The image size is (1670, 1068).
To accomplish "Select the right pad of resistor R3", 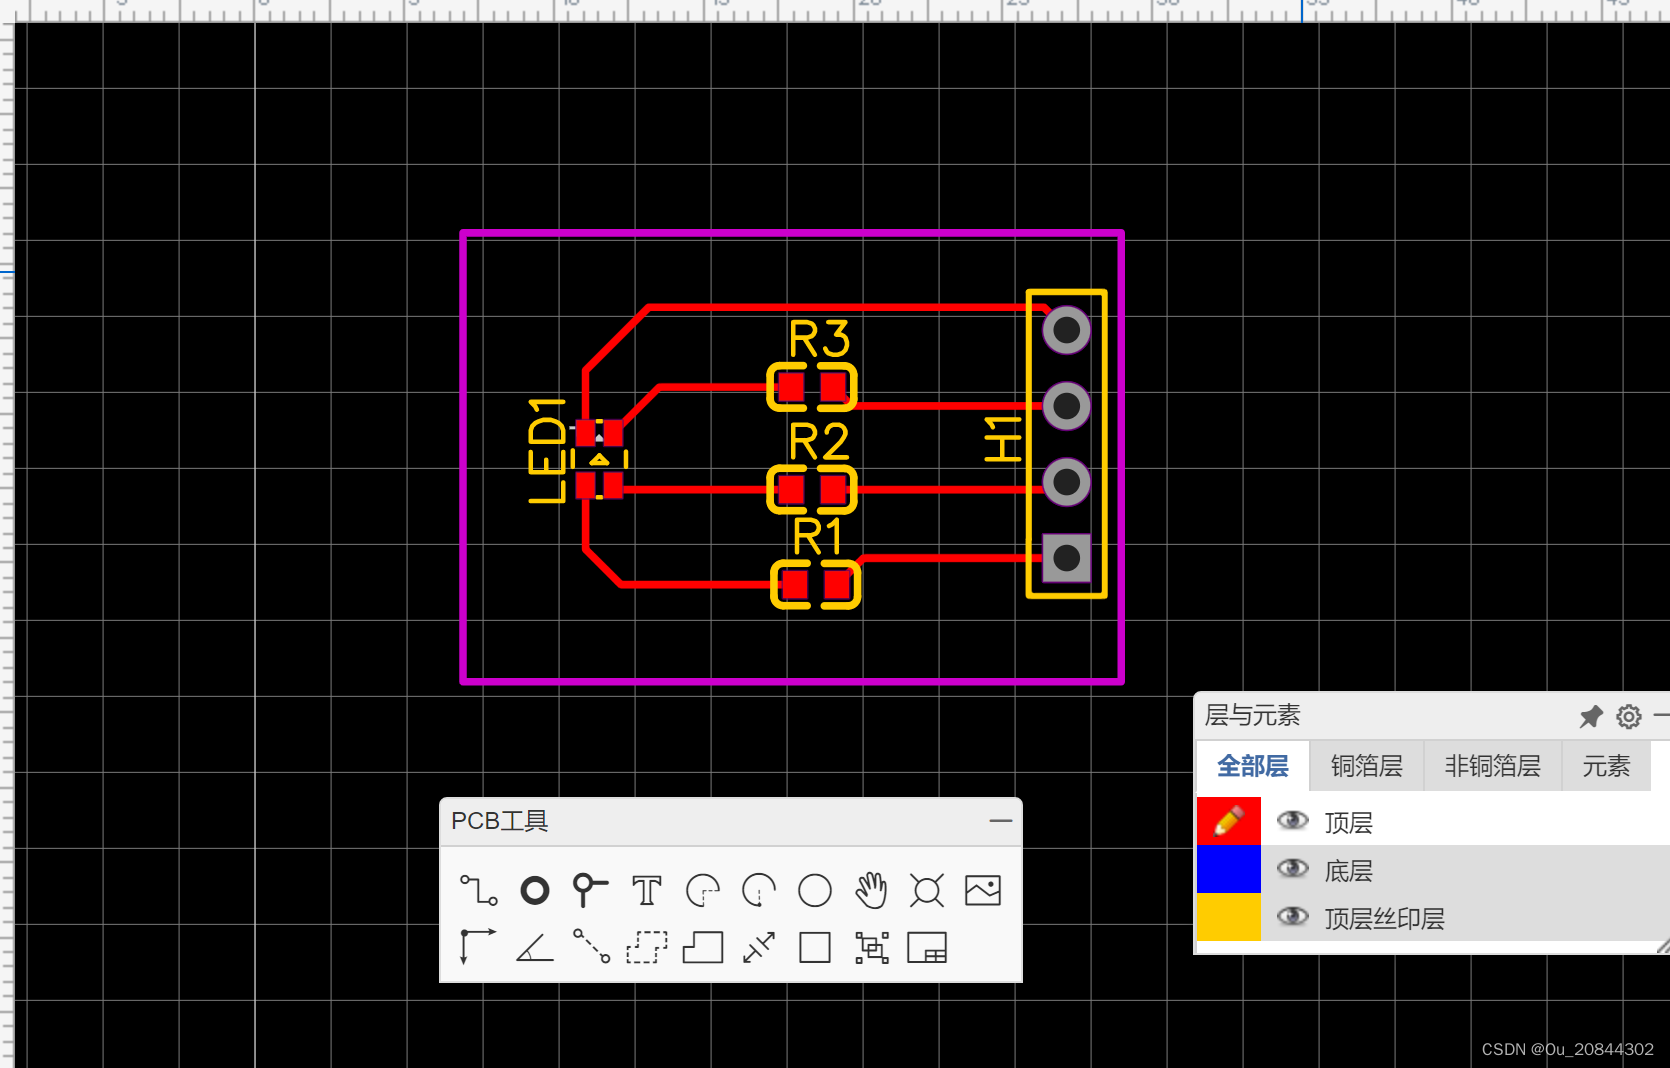I will (833, 386).
